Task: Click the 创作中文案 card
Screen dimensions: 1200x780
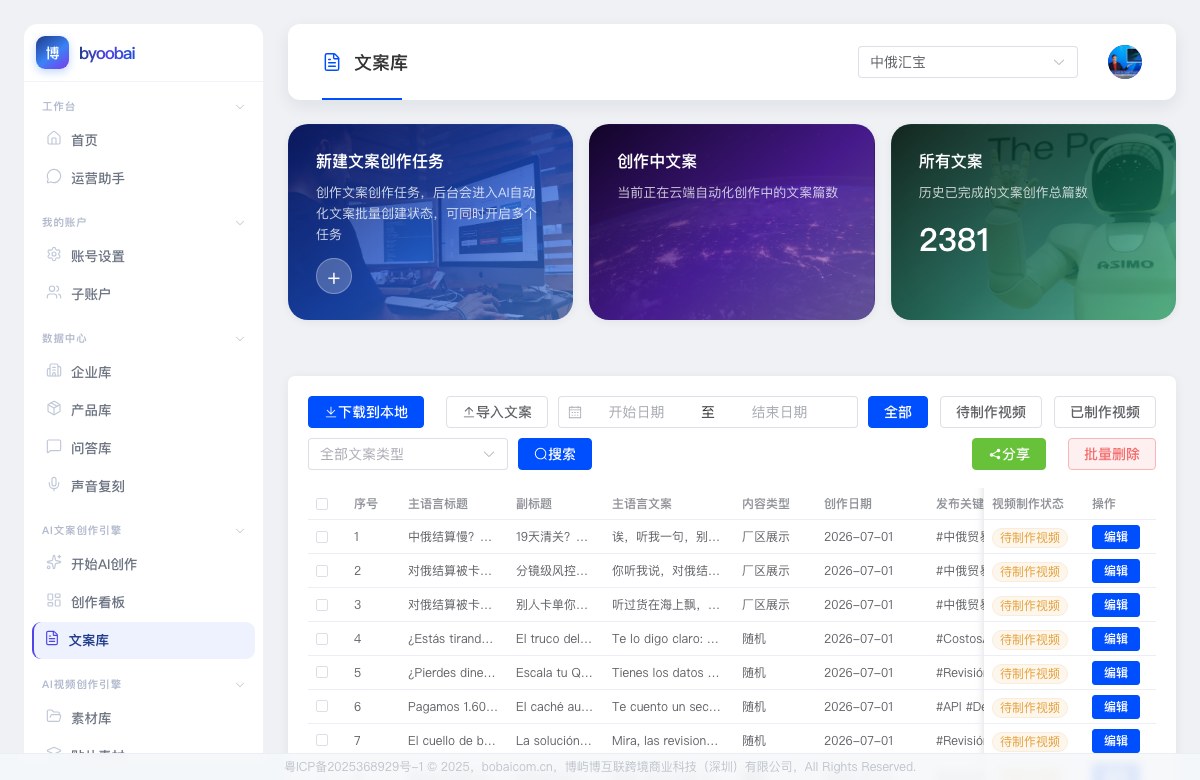Action: pyautogui.click(x=732, y=222)
